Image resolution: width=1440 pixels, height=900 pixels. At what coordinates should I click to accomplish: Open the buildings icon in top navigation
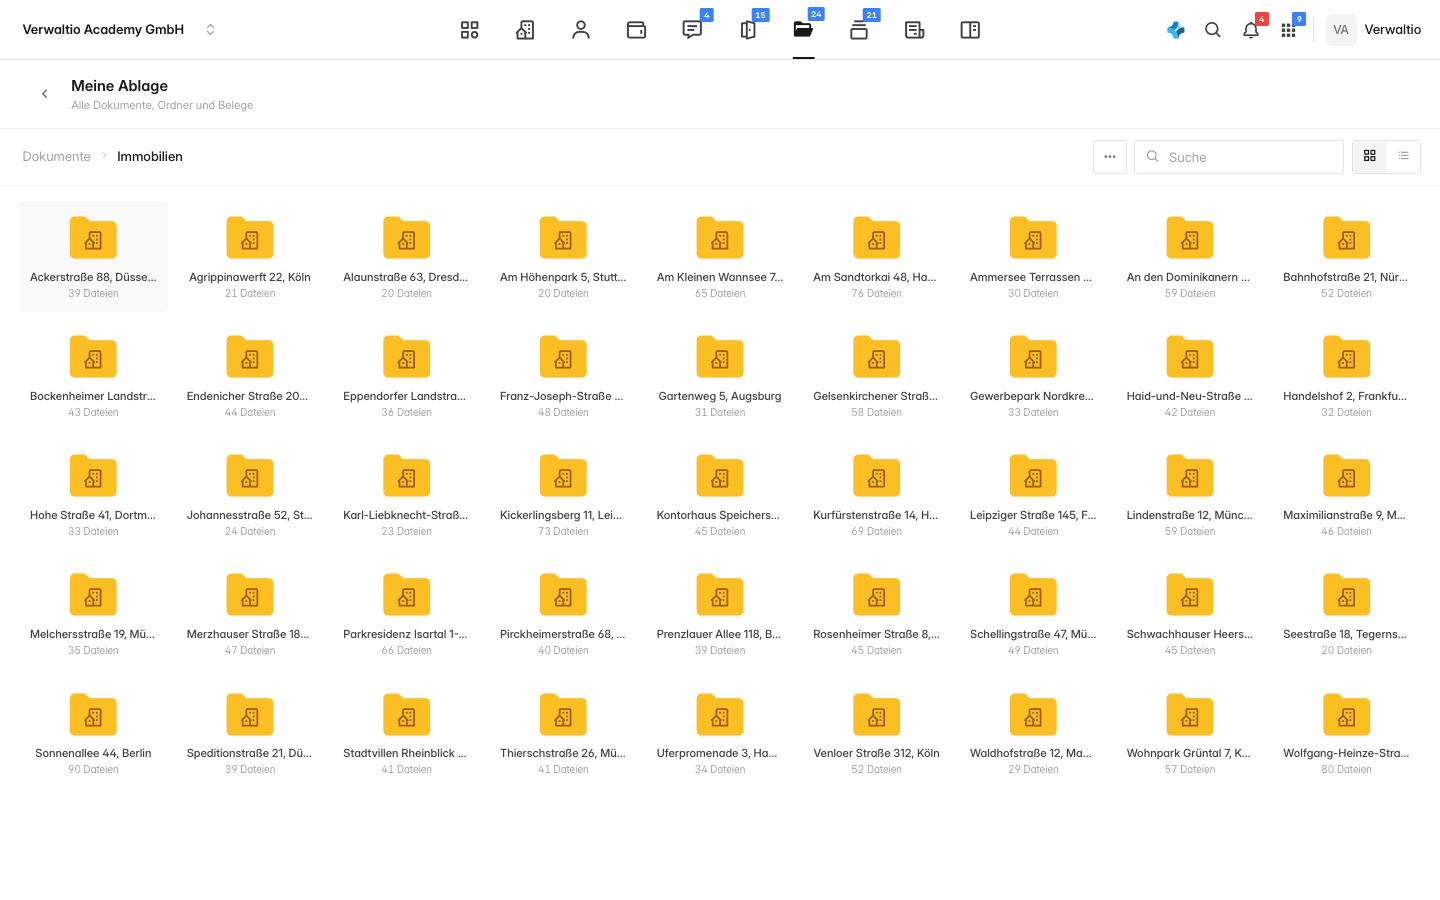pos(525,30)
